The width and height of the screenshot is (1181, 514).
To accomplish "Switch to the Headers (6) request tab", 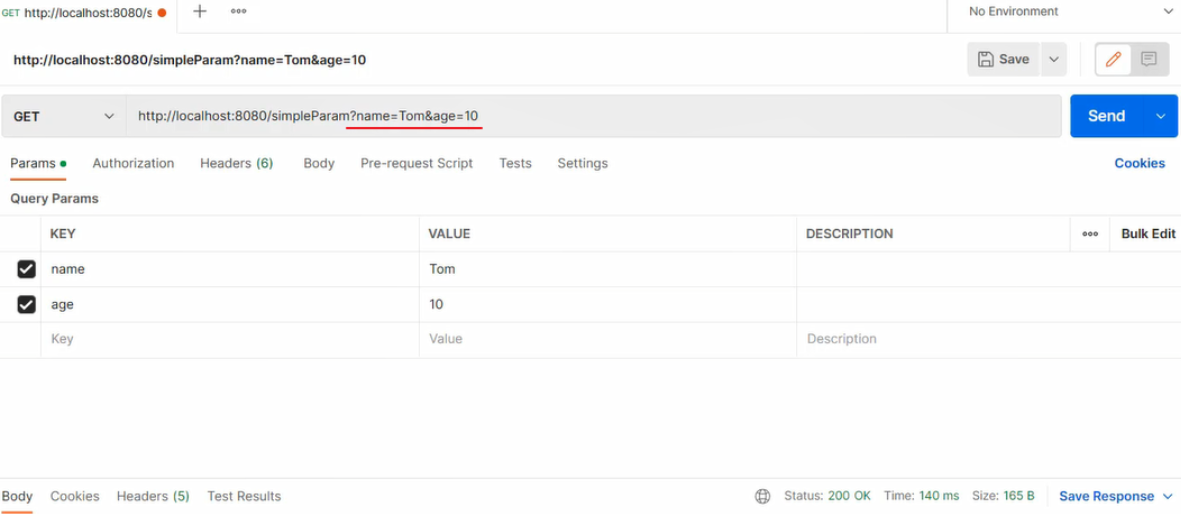I will (237, 164).
